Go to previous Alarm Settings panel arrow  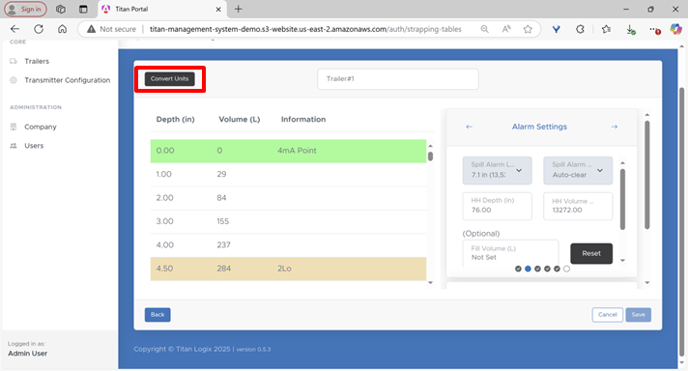[469, 127]
